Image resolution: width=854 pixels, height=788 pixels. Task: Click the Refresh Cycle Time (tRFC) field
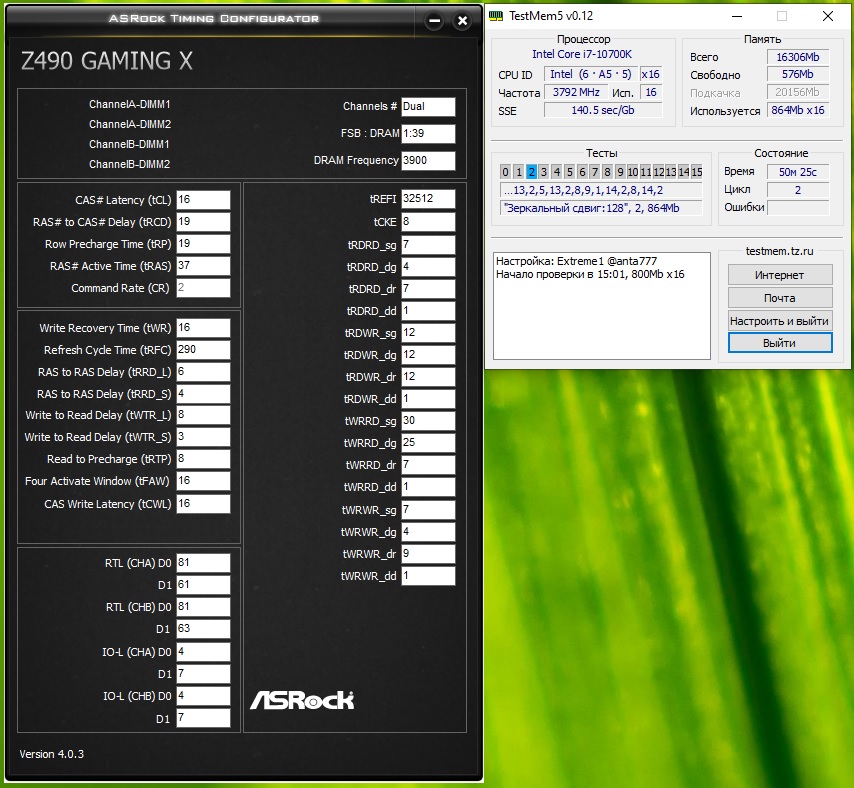(x=203, y=350)
